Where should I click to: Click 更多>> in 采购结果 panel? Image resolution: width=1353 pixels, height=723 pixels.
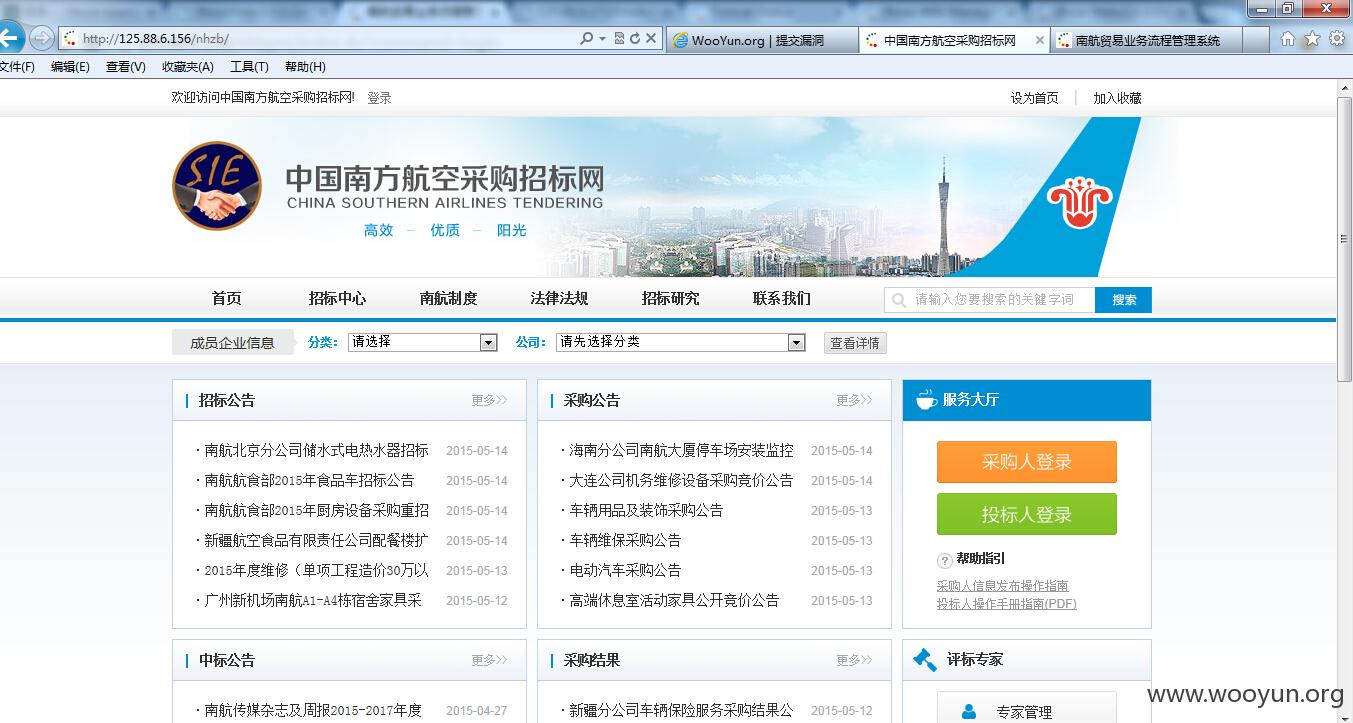click(x=855, y=660)
